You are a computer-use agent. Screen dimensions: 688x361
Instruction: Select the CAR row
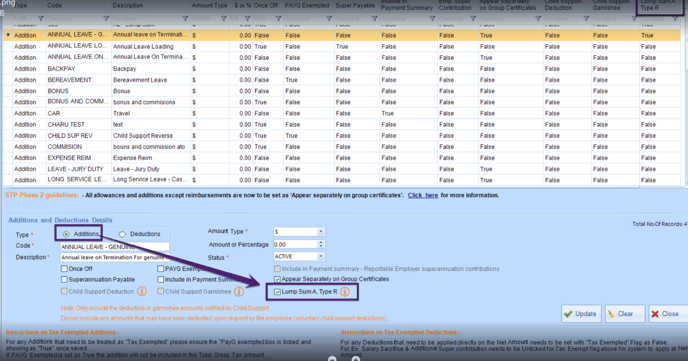(x=342, y=113)
